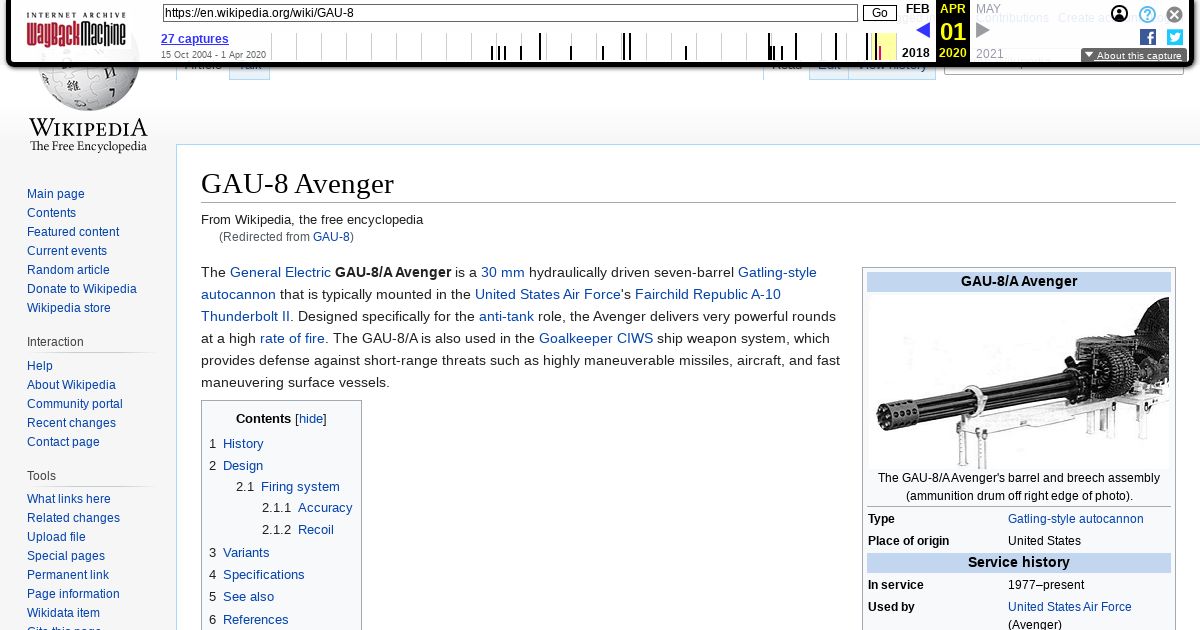This screenshot has width=1200, height=630.
Task: Open Help in Interaction section
Action: (x=40, y=366)
